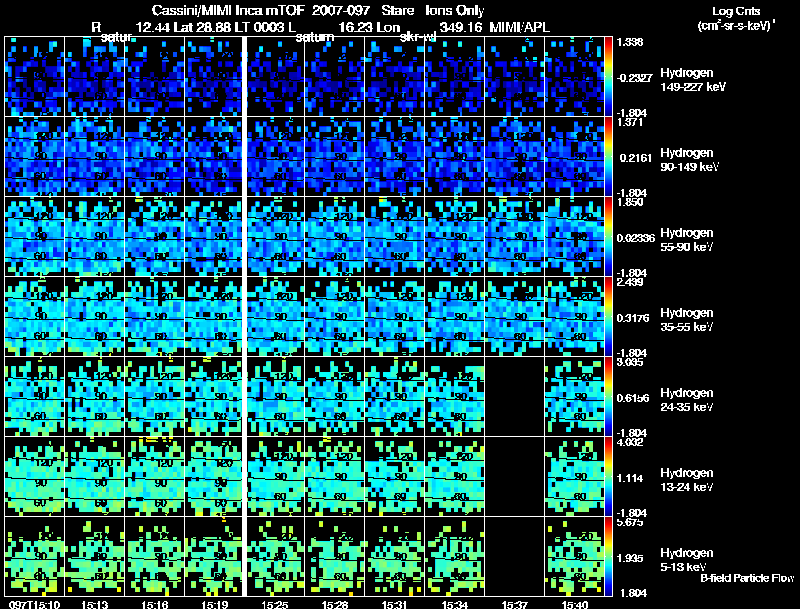
Task: Select the '90-149 keV' energy label
Action: (690, 167)
